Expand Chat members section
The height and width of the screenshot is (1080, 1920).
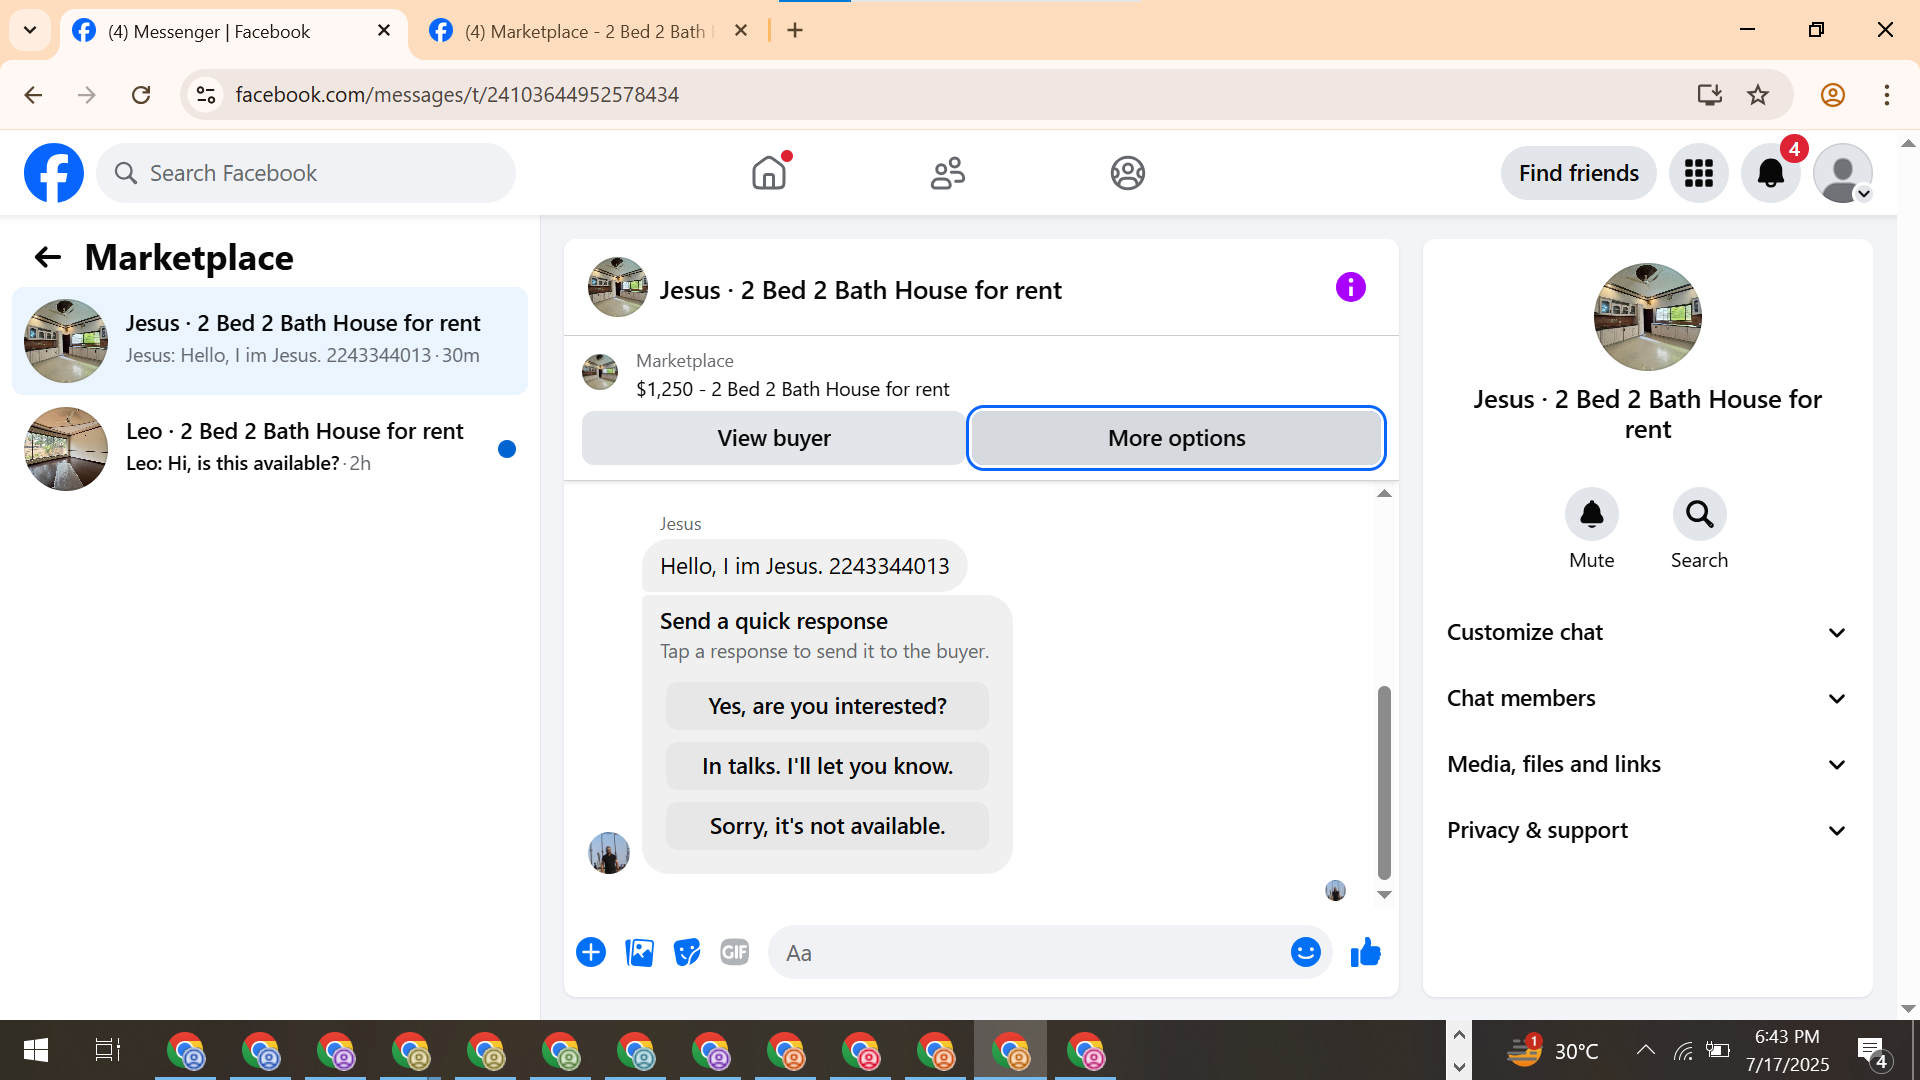(1646, 698)
